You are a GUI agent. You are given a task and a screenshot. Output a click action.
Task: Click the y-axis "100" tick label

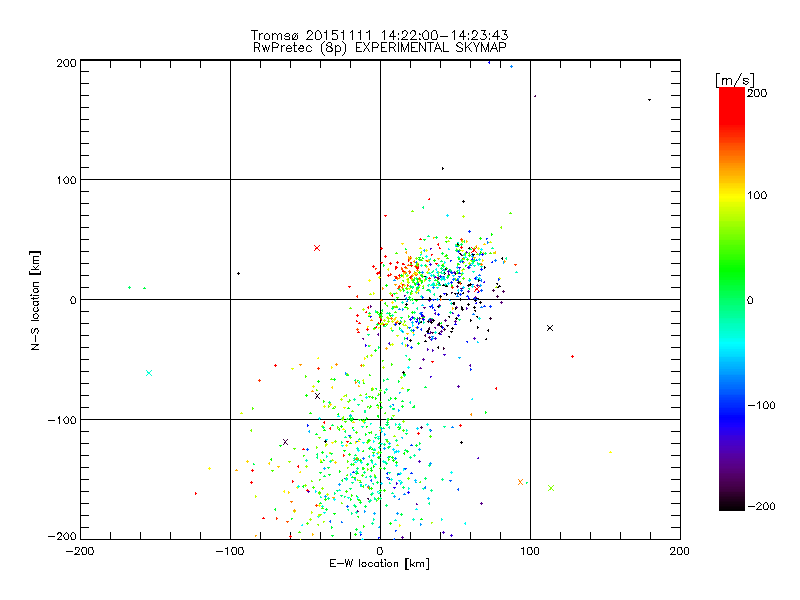tap(67, 180)
